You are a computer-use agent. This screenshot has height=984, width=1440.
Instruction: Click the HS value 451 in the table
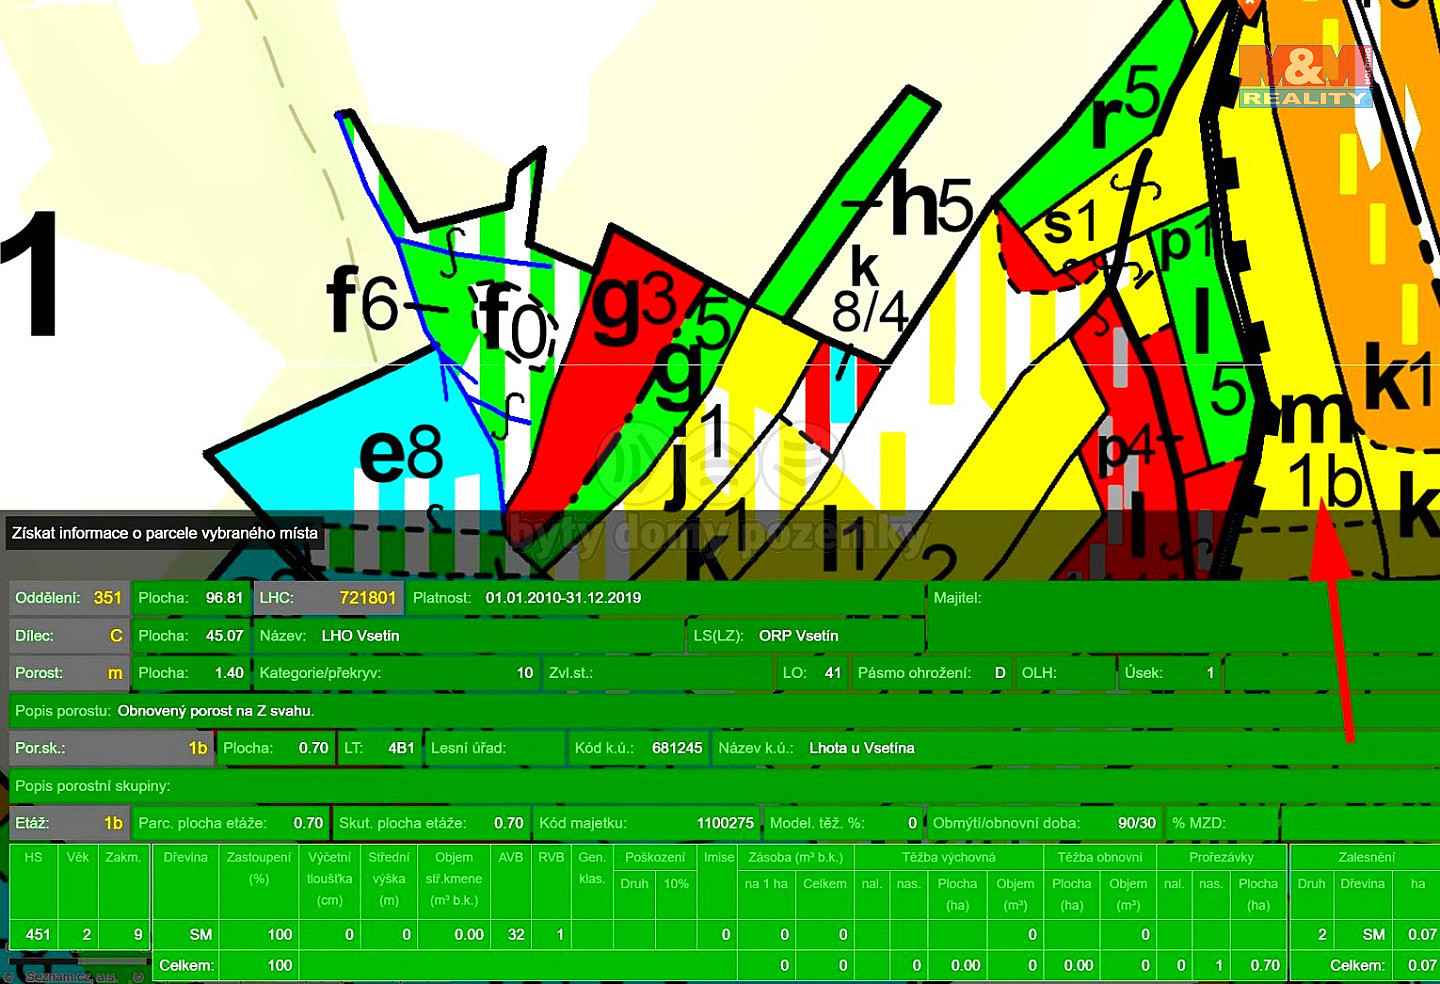[38, 935]
